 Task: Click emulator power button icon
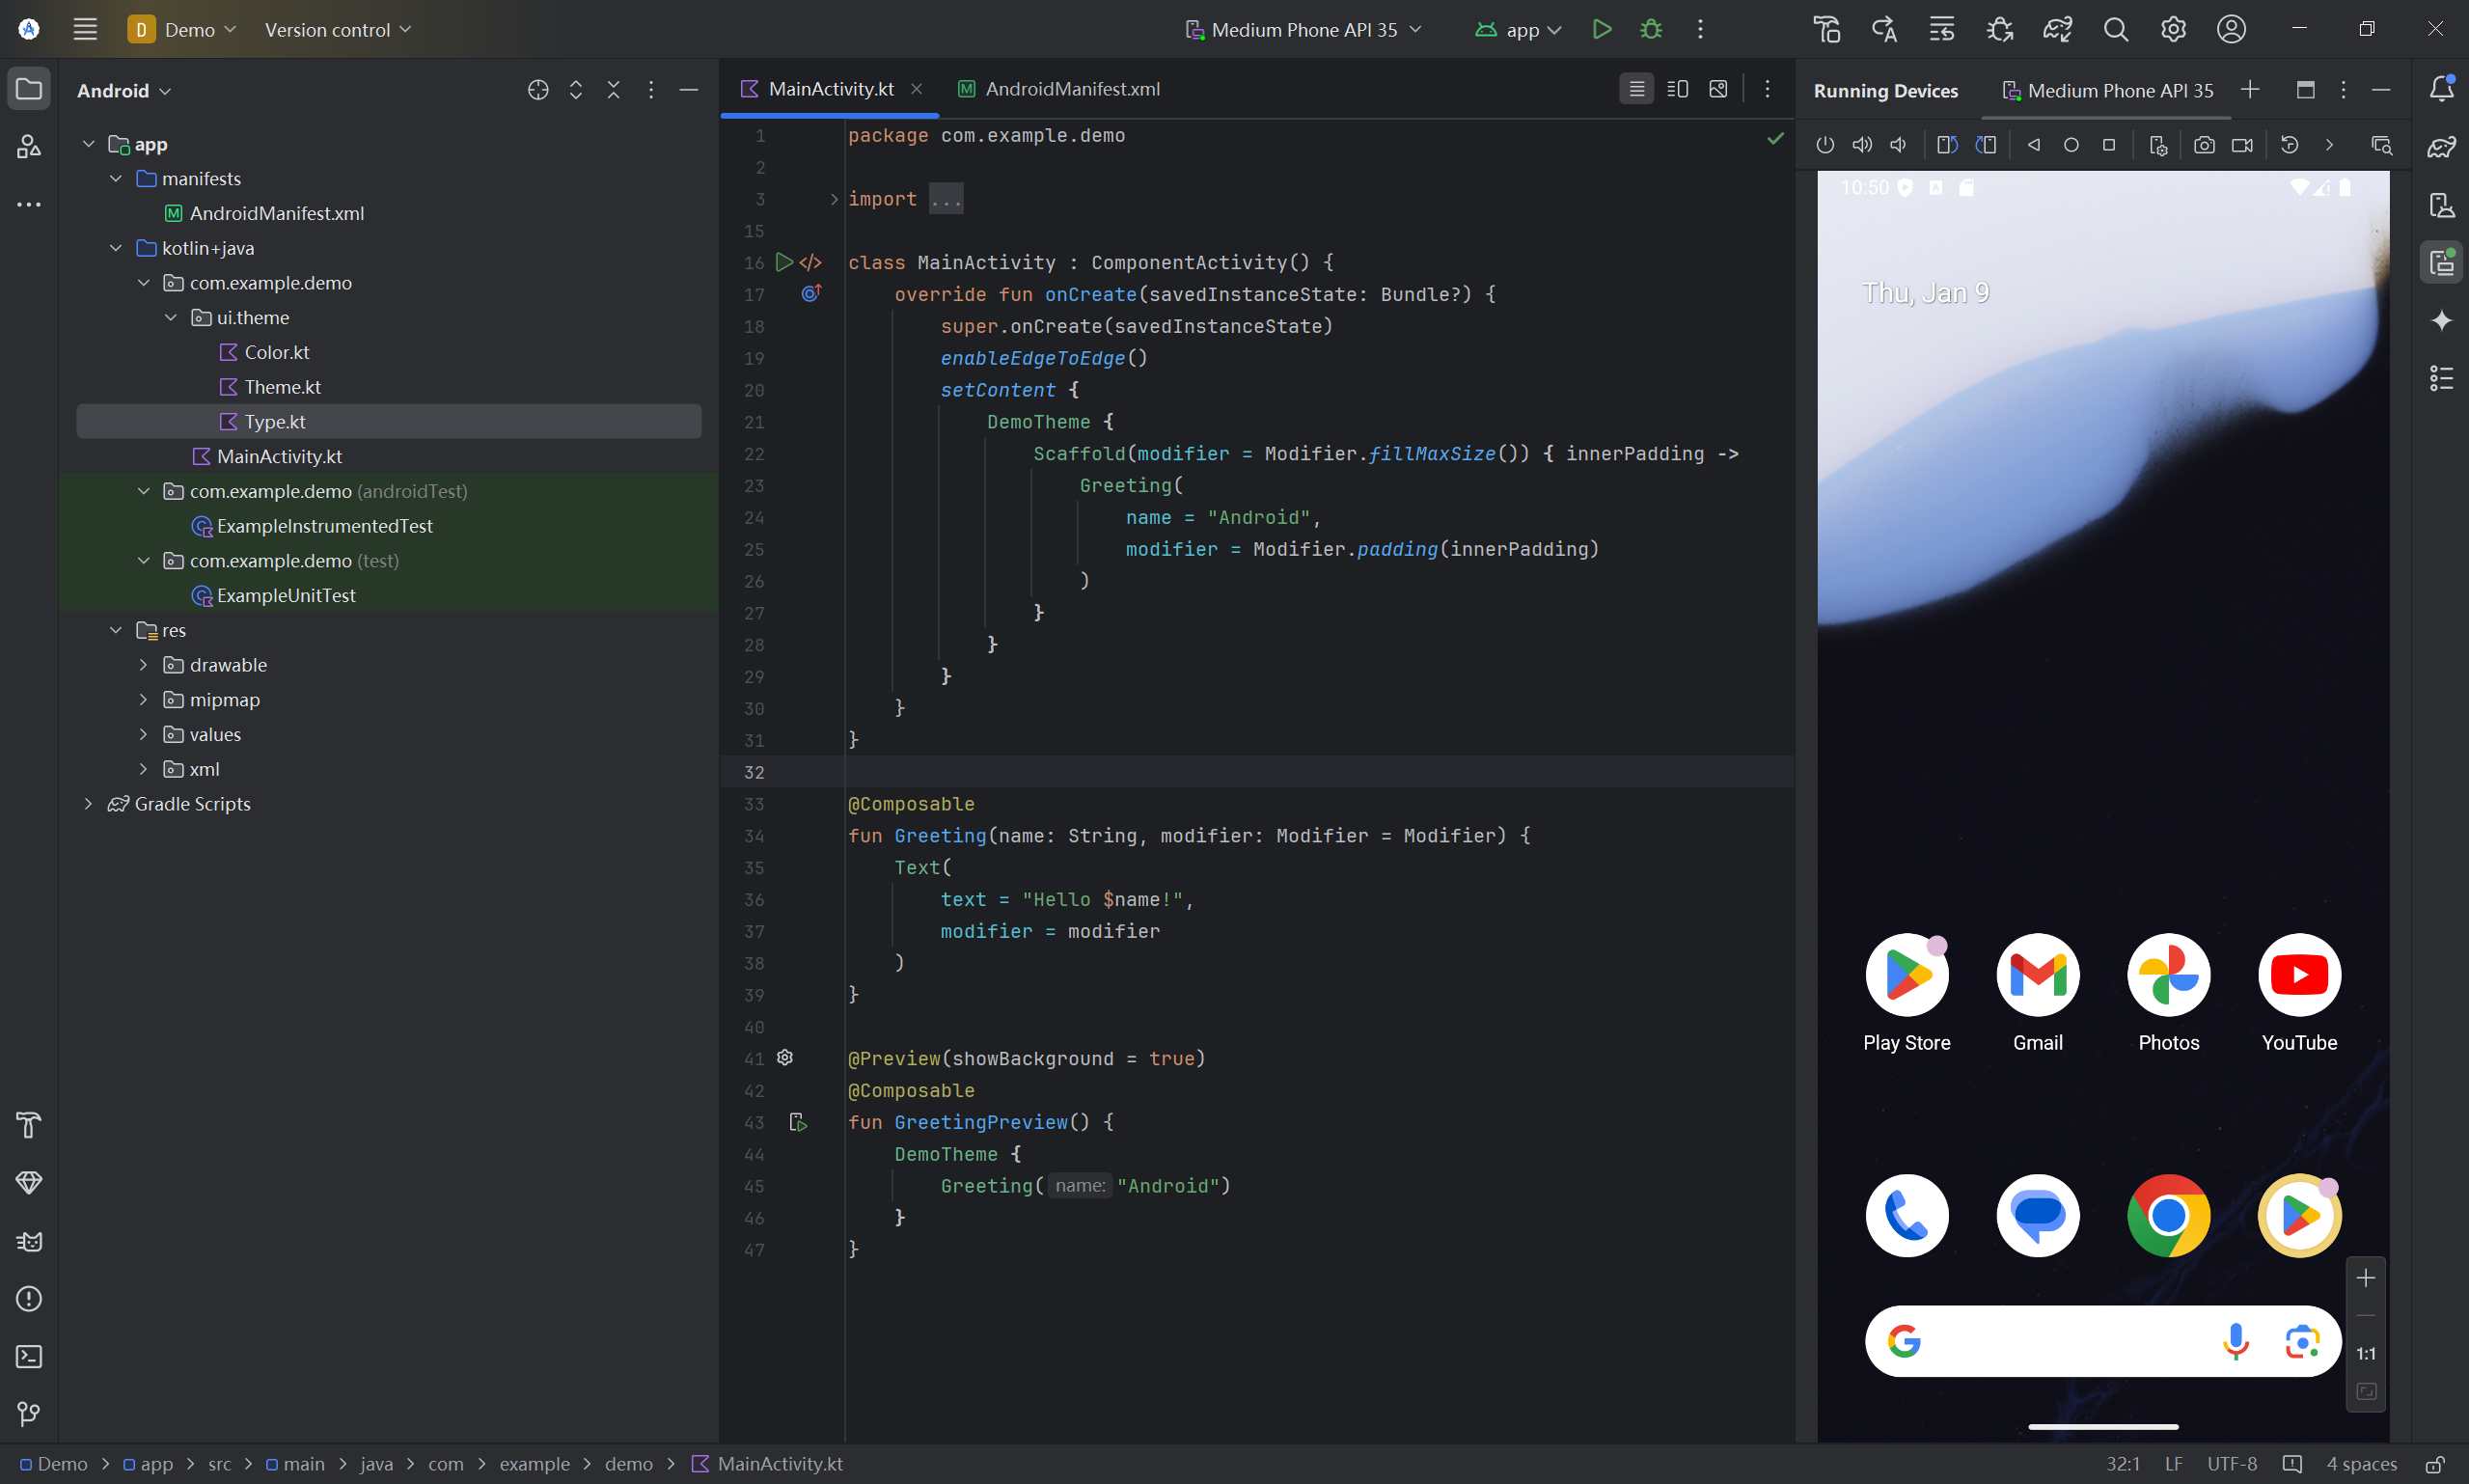1825,145
